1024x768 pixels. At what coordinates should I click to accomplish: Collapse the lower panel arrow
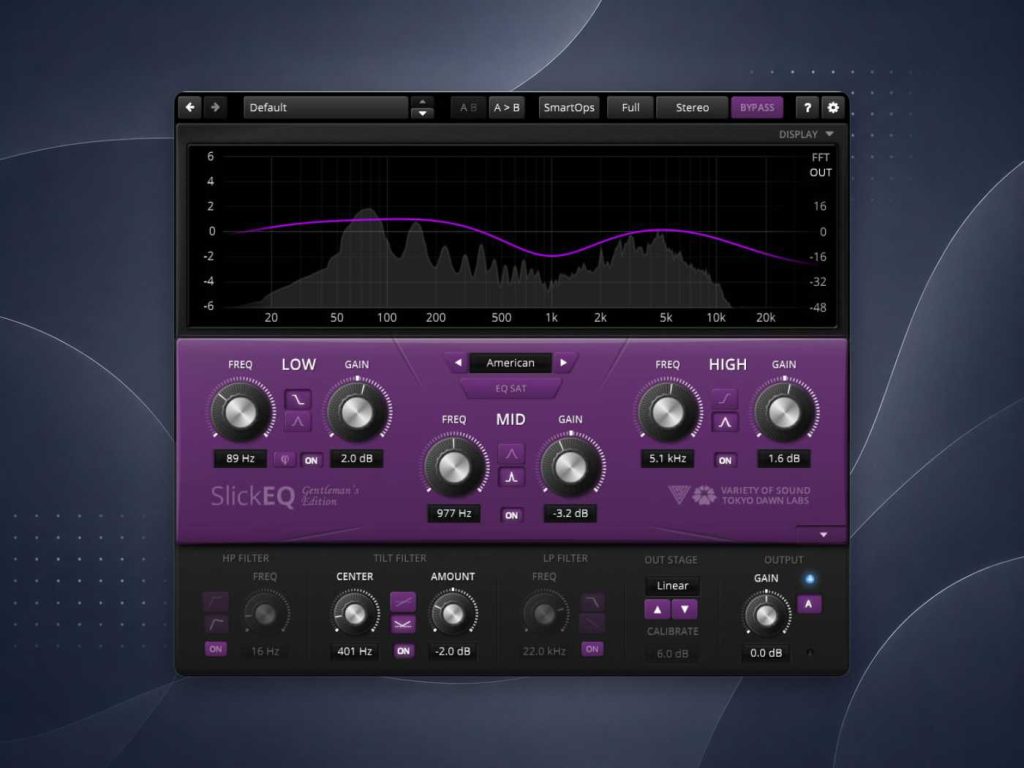[823, 535]
